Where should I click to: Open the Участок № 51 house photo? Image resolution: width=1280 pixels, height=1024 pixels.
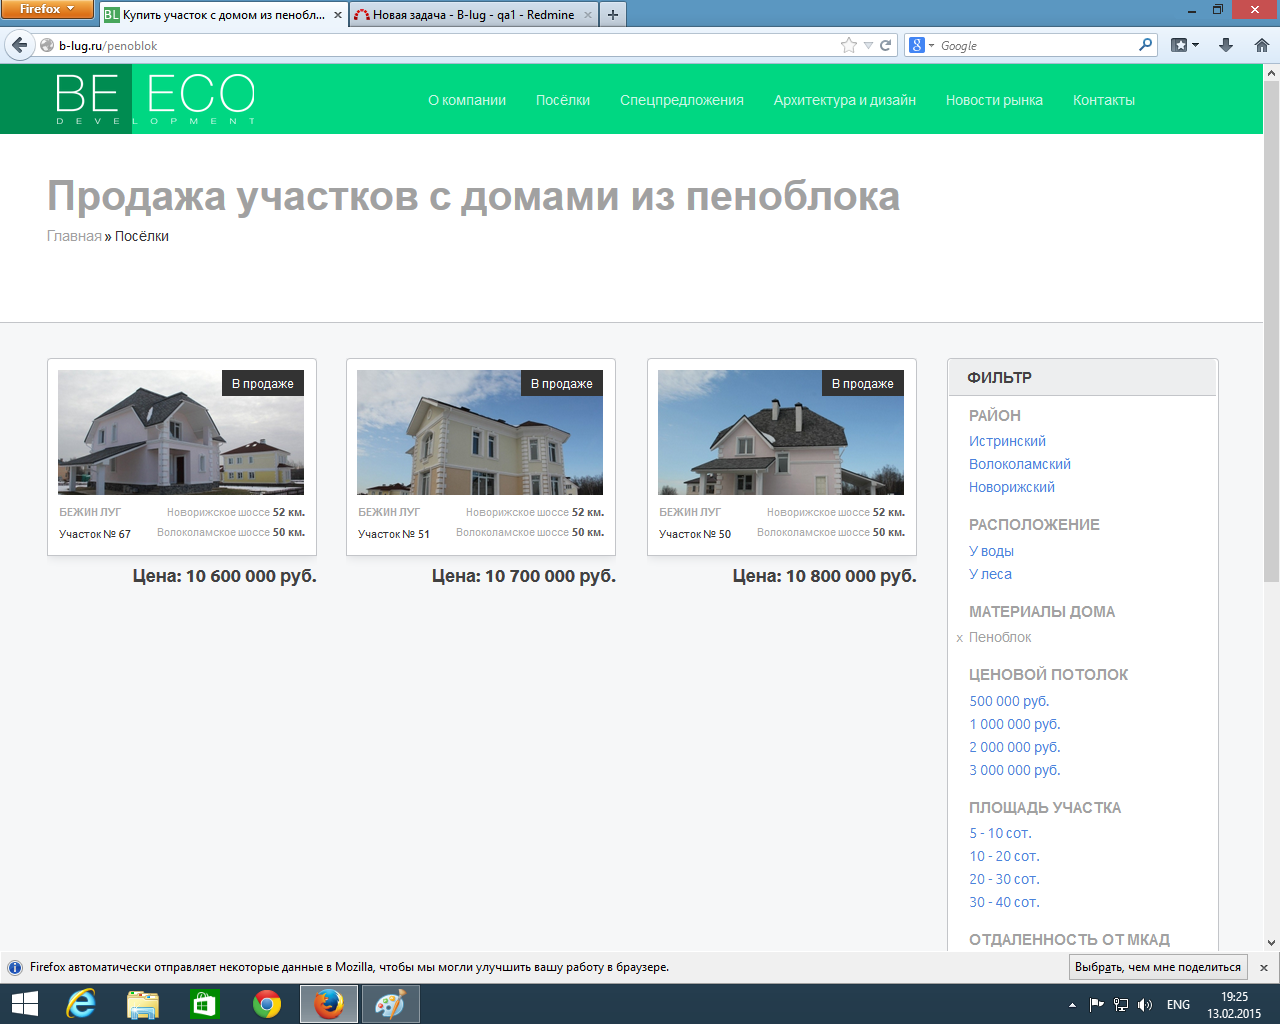point(480,432)
